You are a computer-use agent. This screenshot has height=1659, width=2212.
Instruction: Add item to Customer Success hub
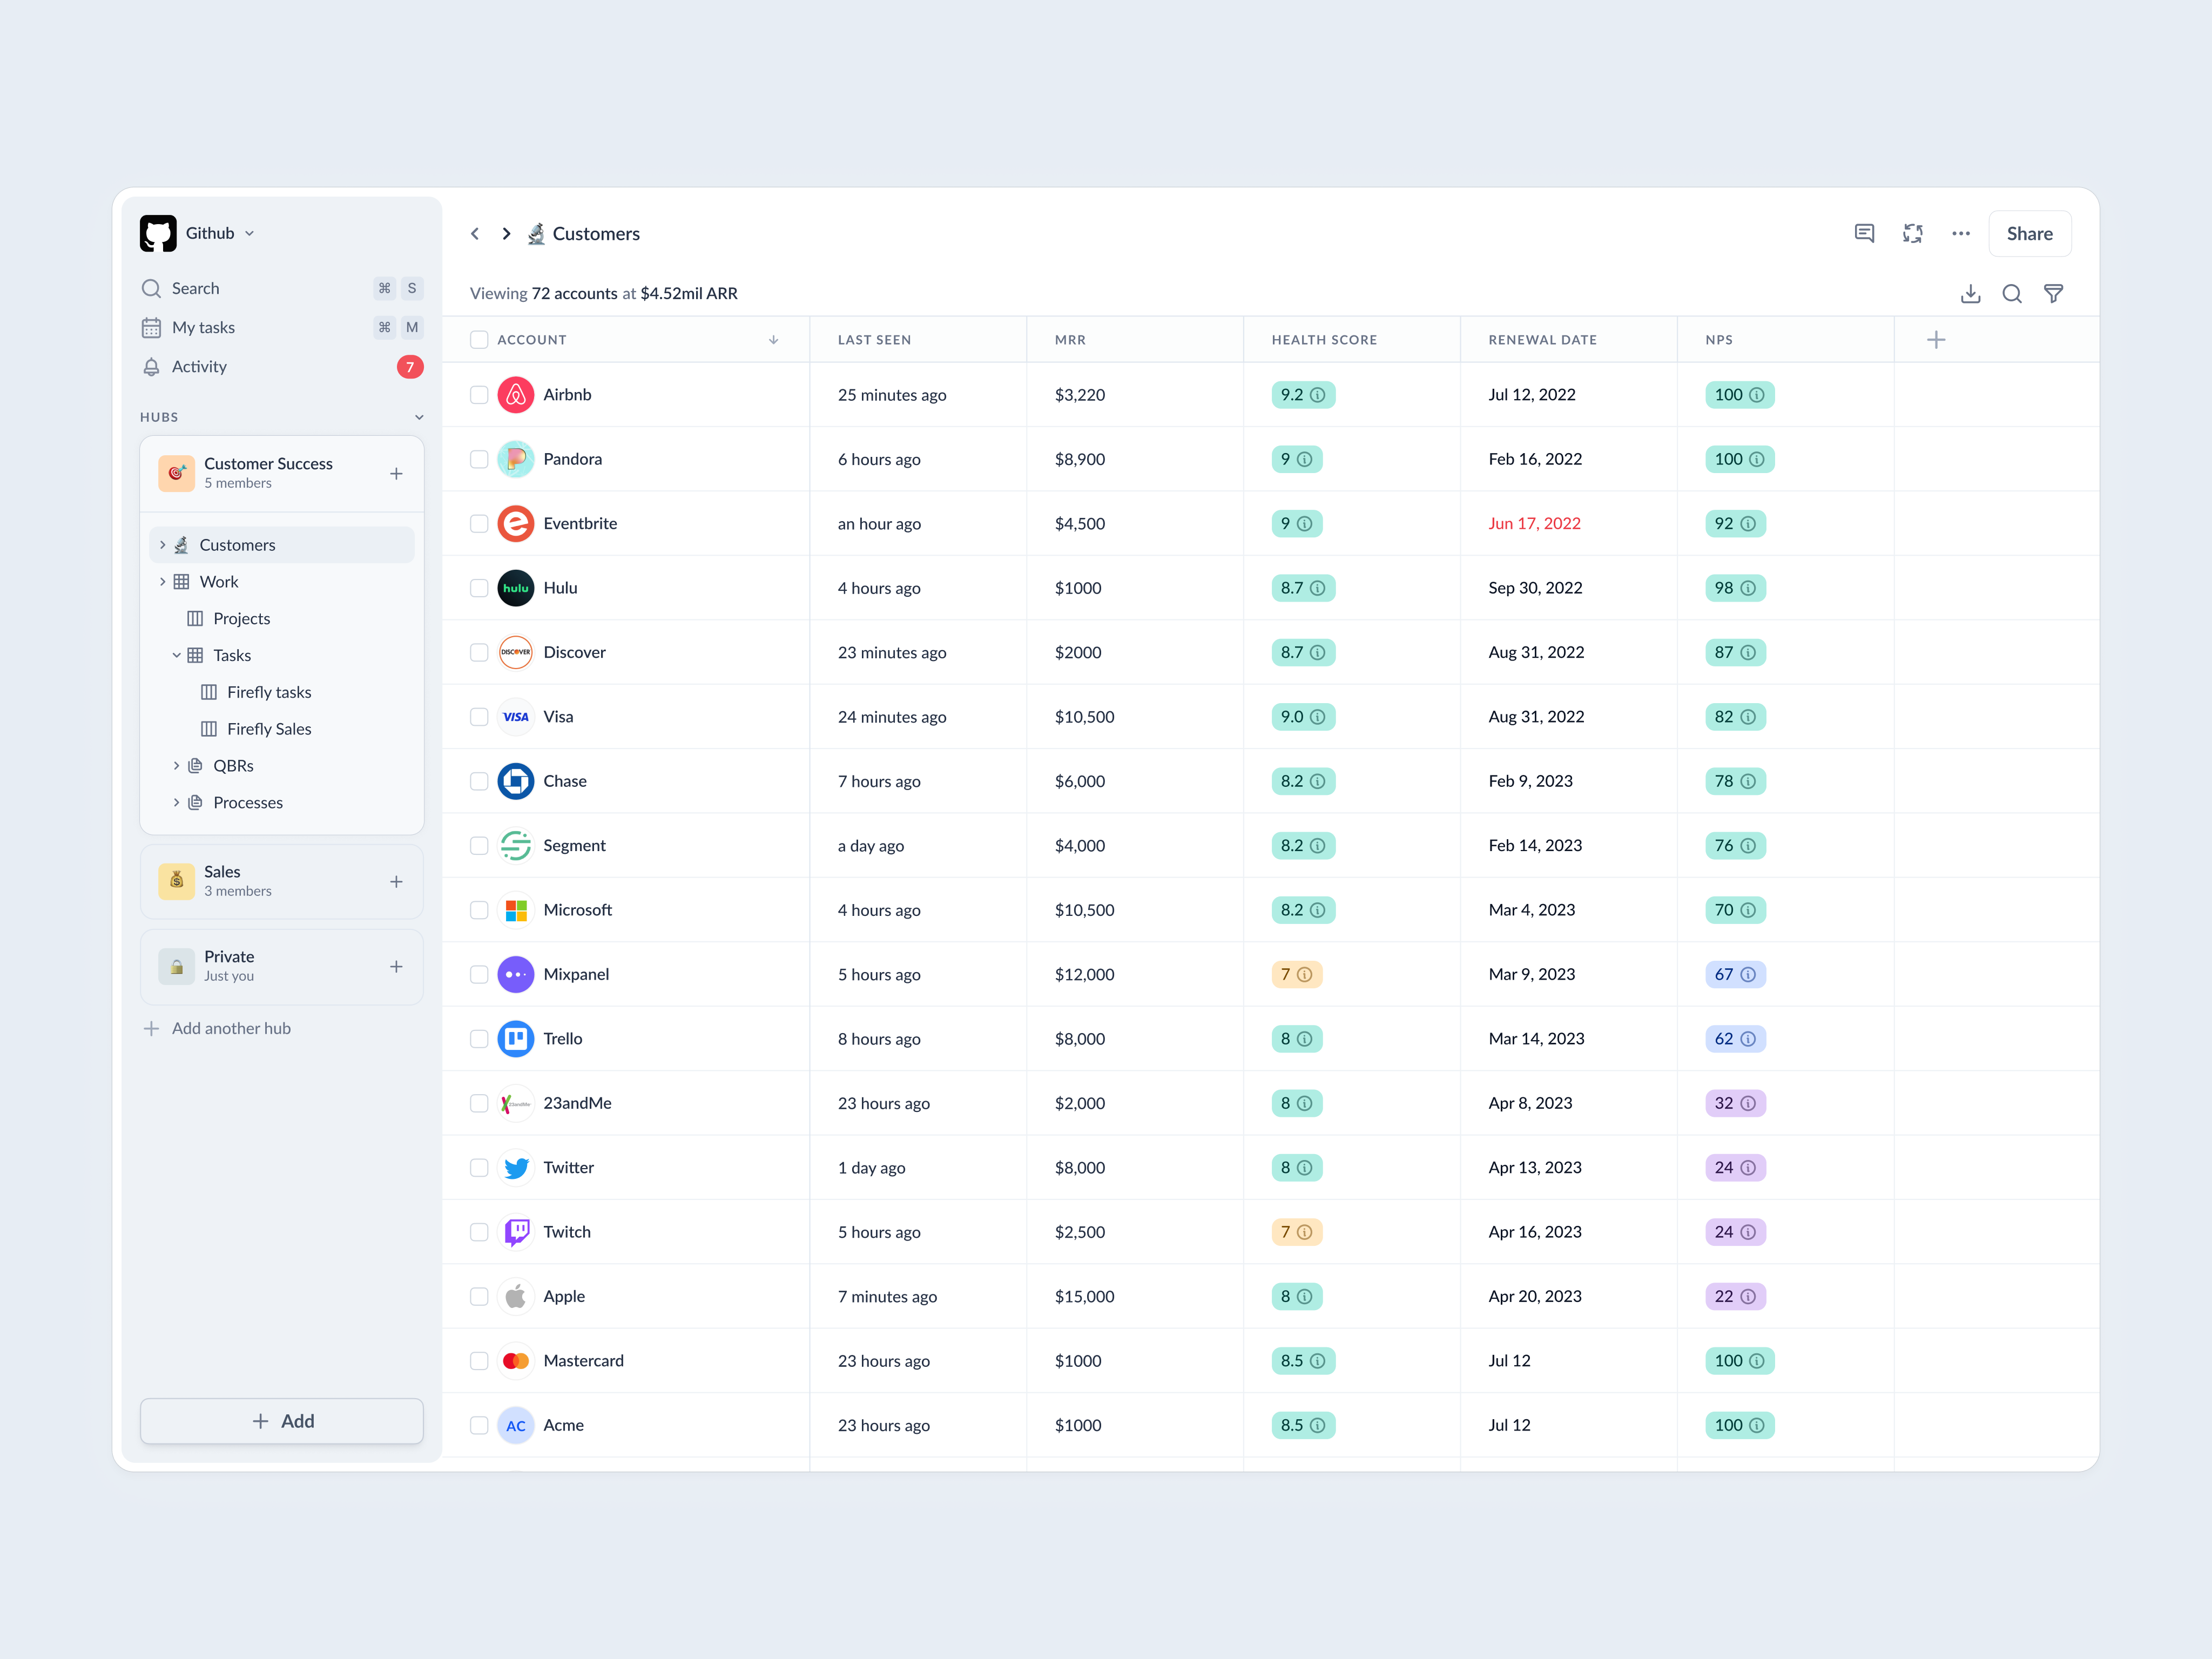tap(396, 473)
